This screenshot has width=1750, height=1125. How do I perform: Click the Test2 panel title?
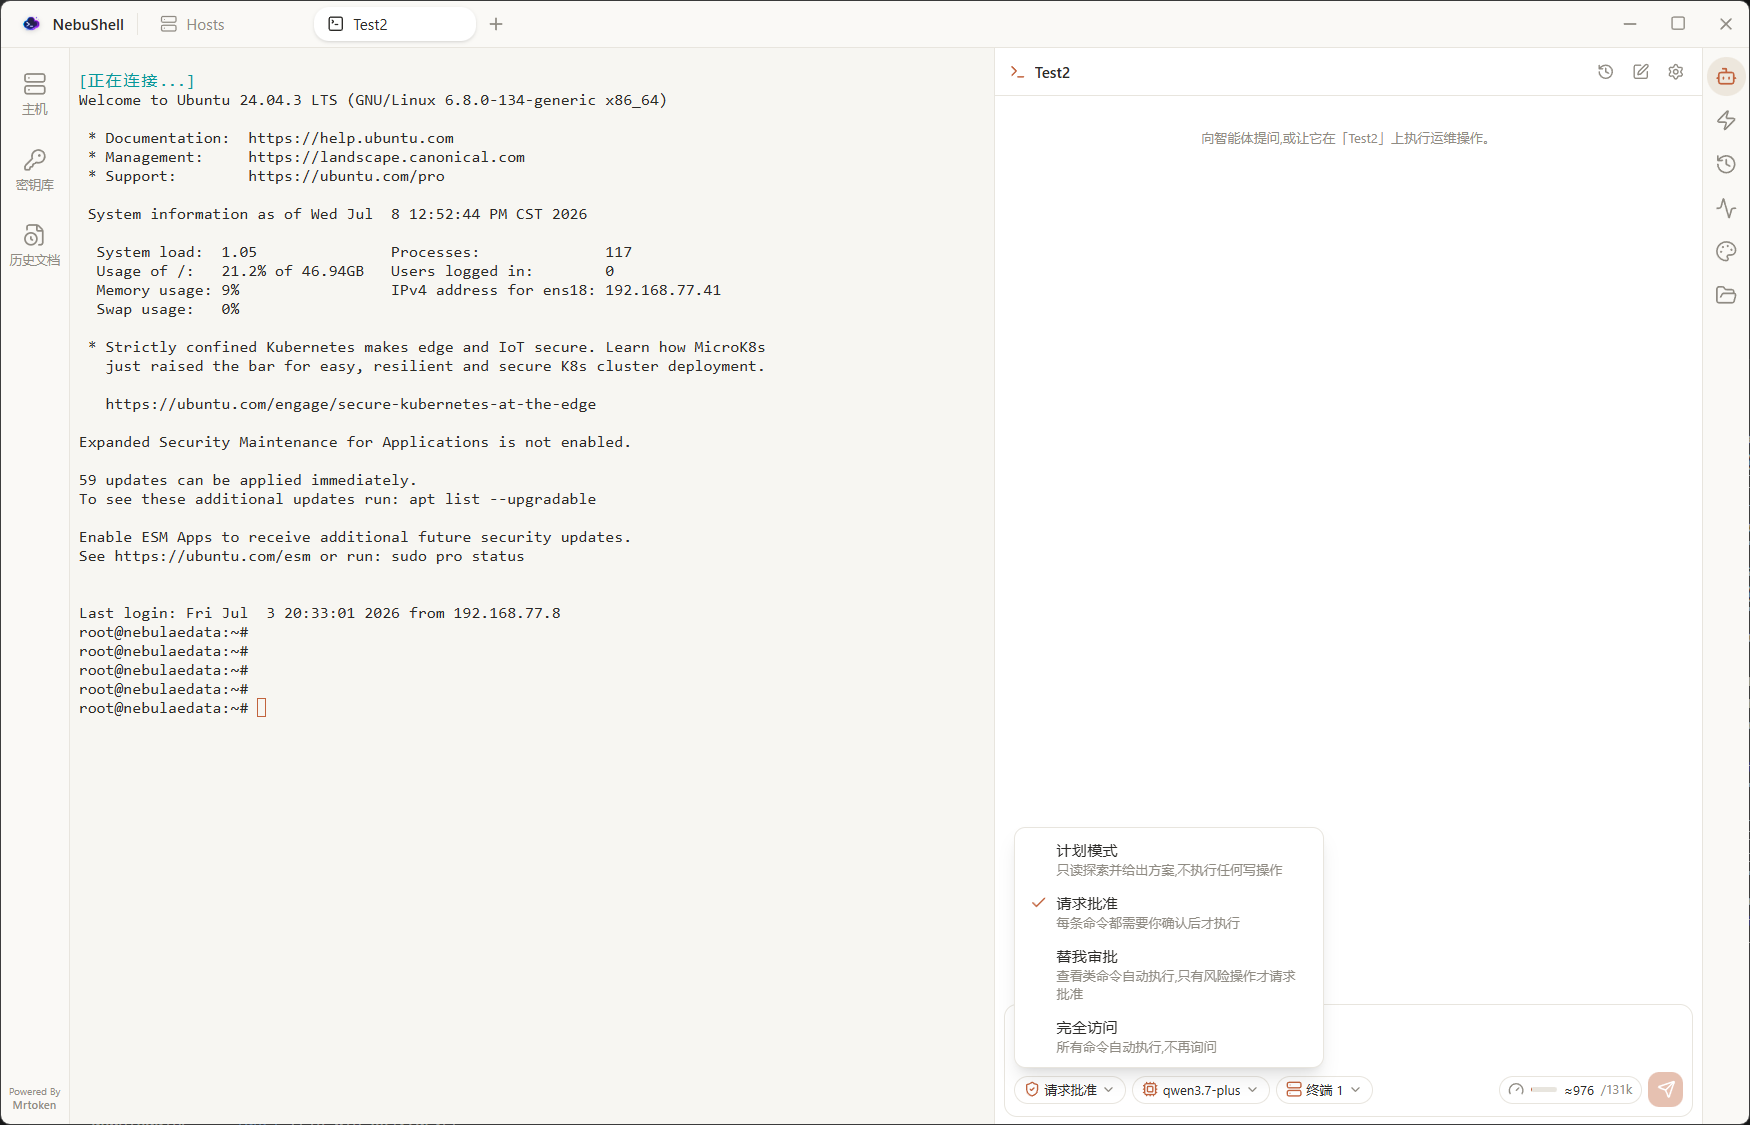coord(1052,72)
